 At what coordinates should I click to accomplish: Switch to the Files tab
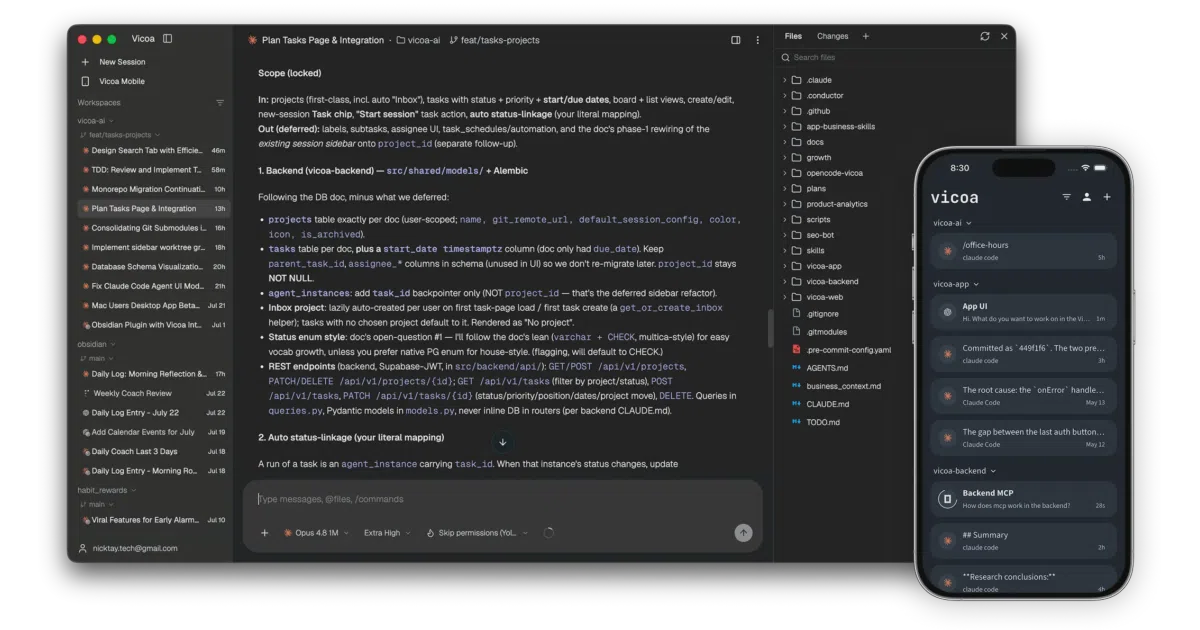(793, 36)
